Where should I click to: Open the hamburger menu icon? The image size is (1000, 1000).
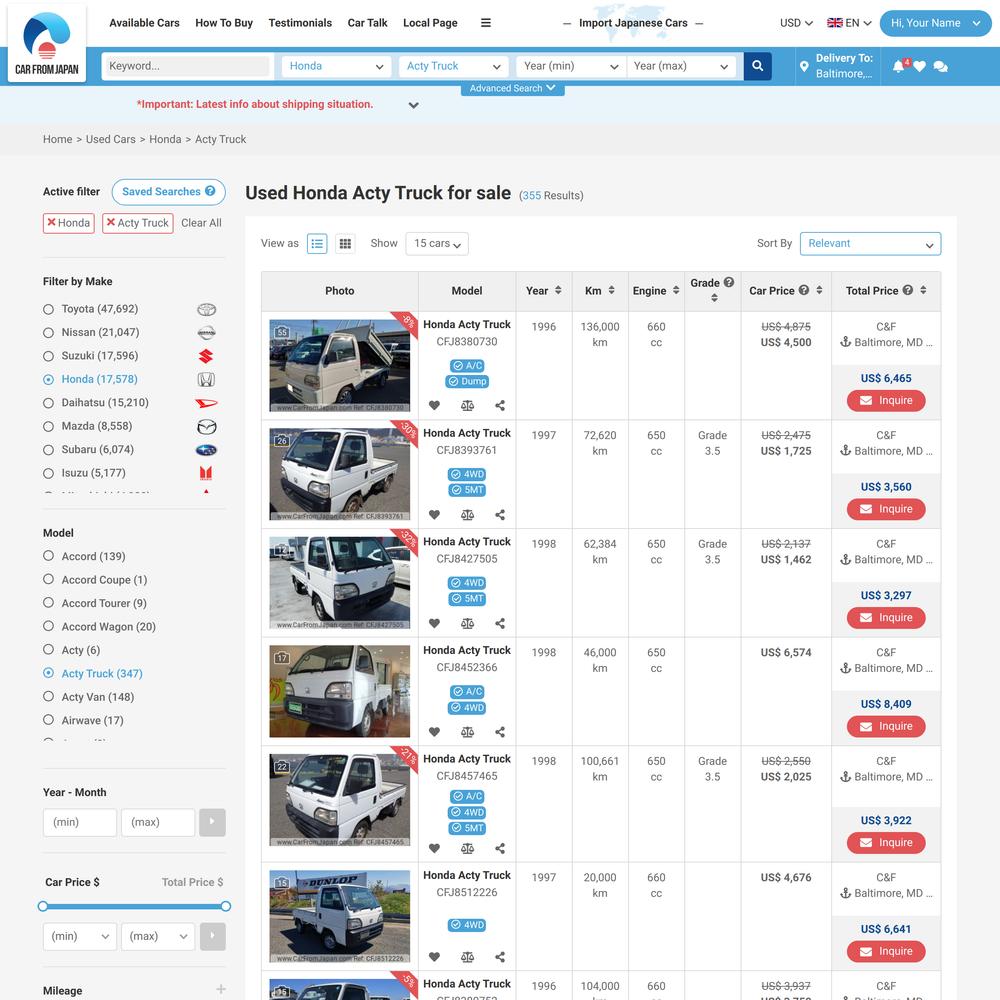[485, 23]
